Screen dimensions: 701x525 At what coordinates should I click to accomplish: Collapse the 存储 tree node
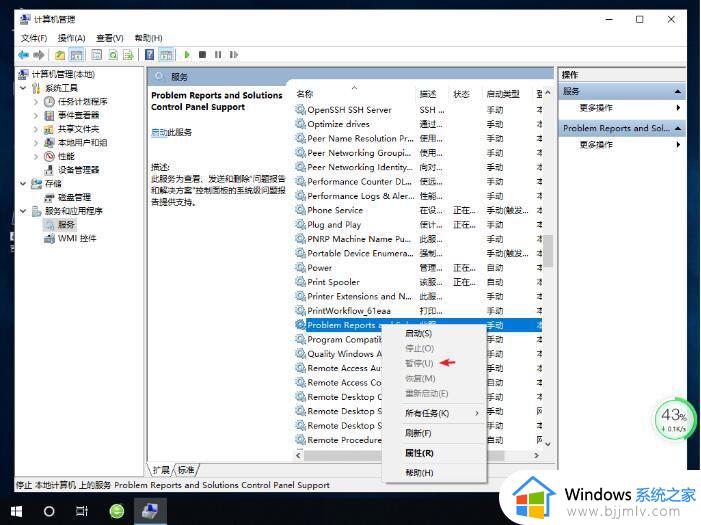[23, 183]
